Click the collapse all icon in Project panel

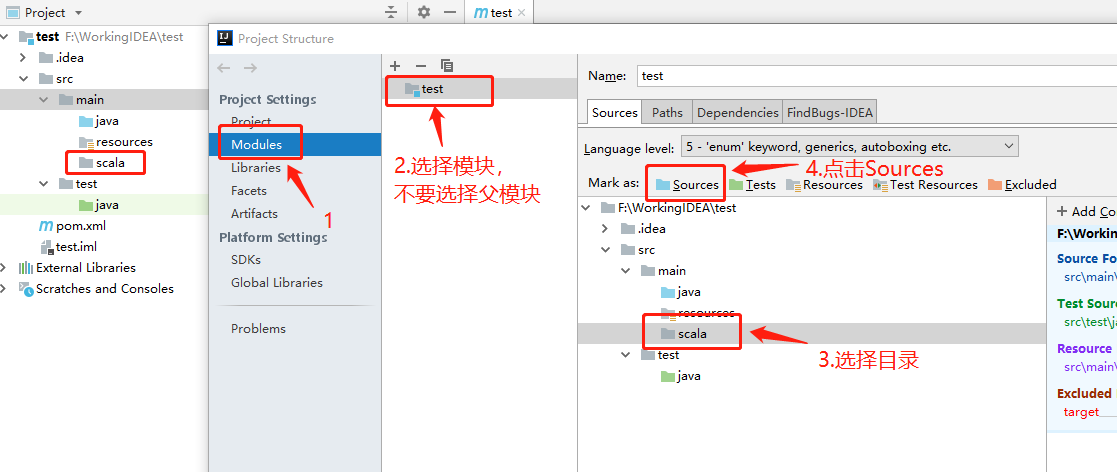click(x=390, y=12)
